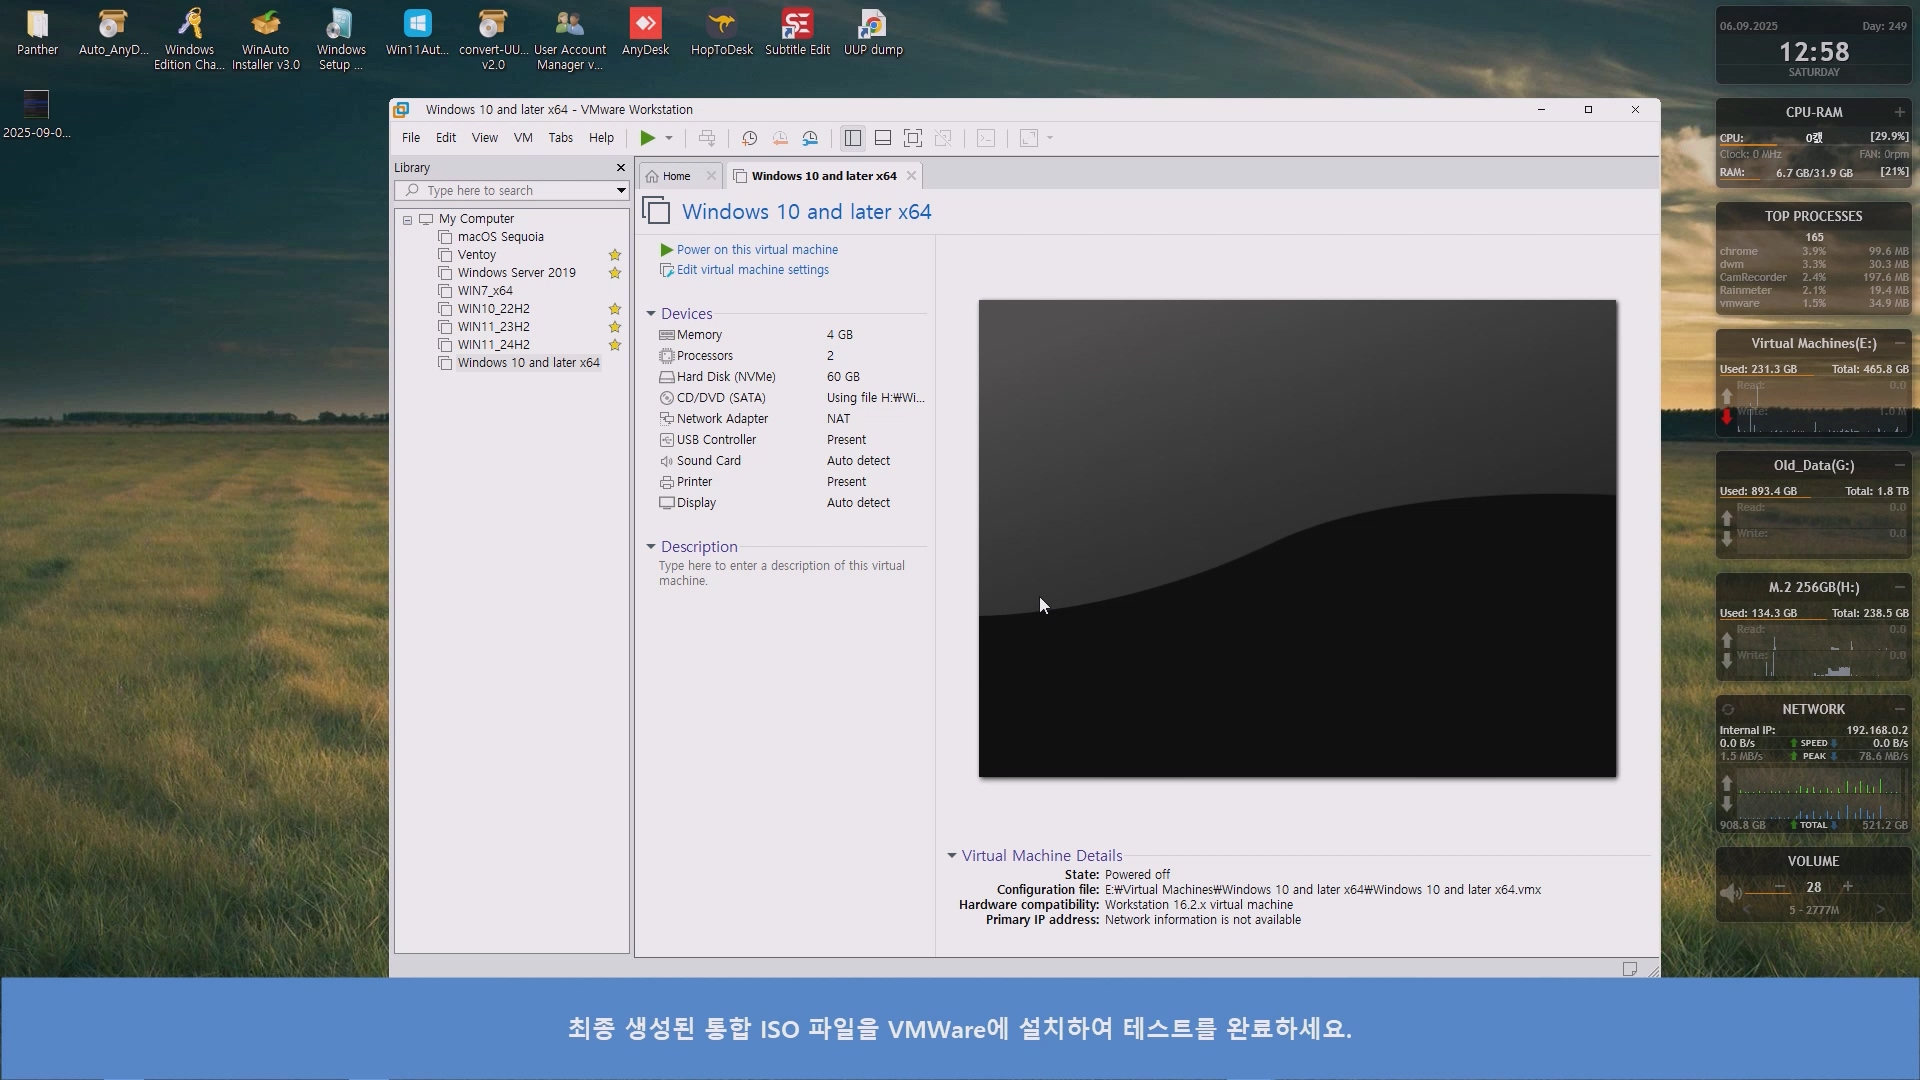
Task: Click Edit virtual machine settings link
Action: point(753,270)
